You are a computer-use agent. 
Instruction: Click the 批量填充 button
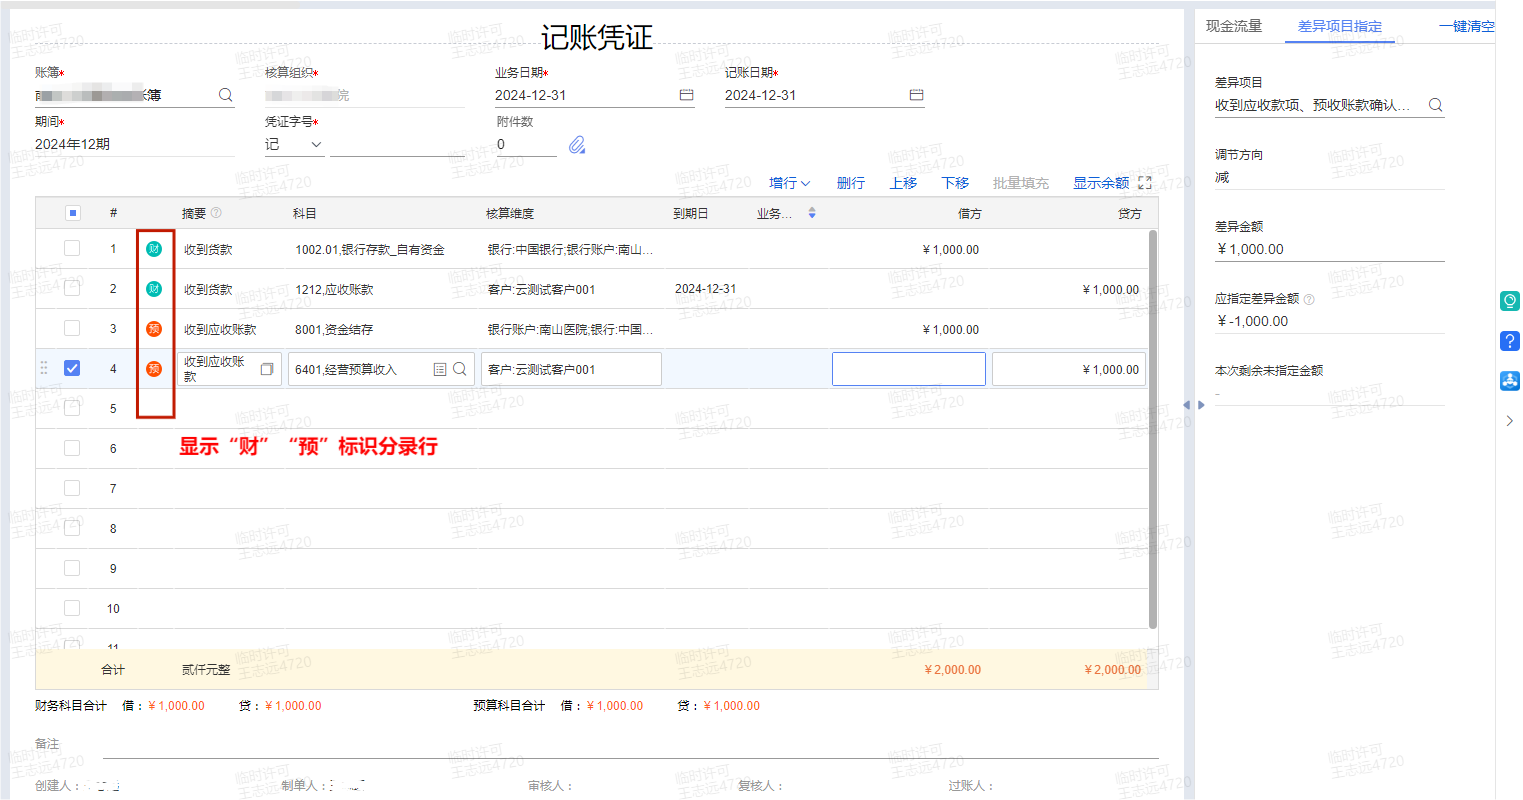pyautogui.click(x=1021, y=183)
